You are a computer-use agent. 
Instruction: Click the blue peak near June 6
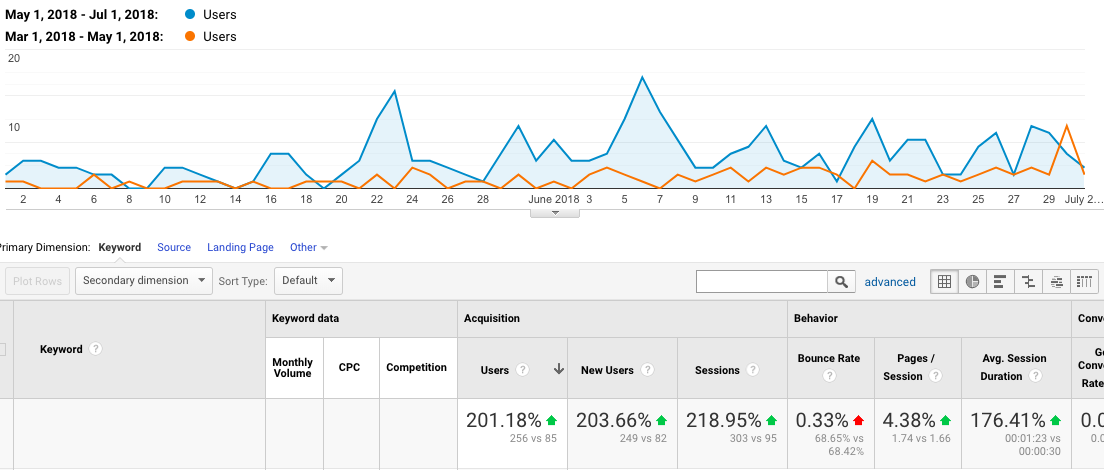tap(642, 77)
